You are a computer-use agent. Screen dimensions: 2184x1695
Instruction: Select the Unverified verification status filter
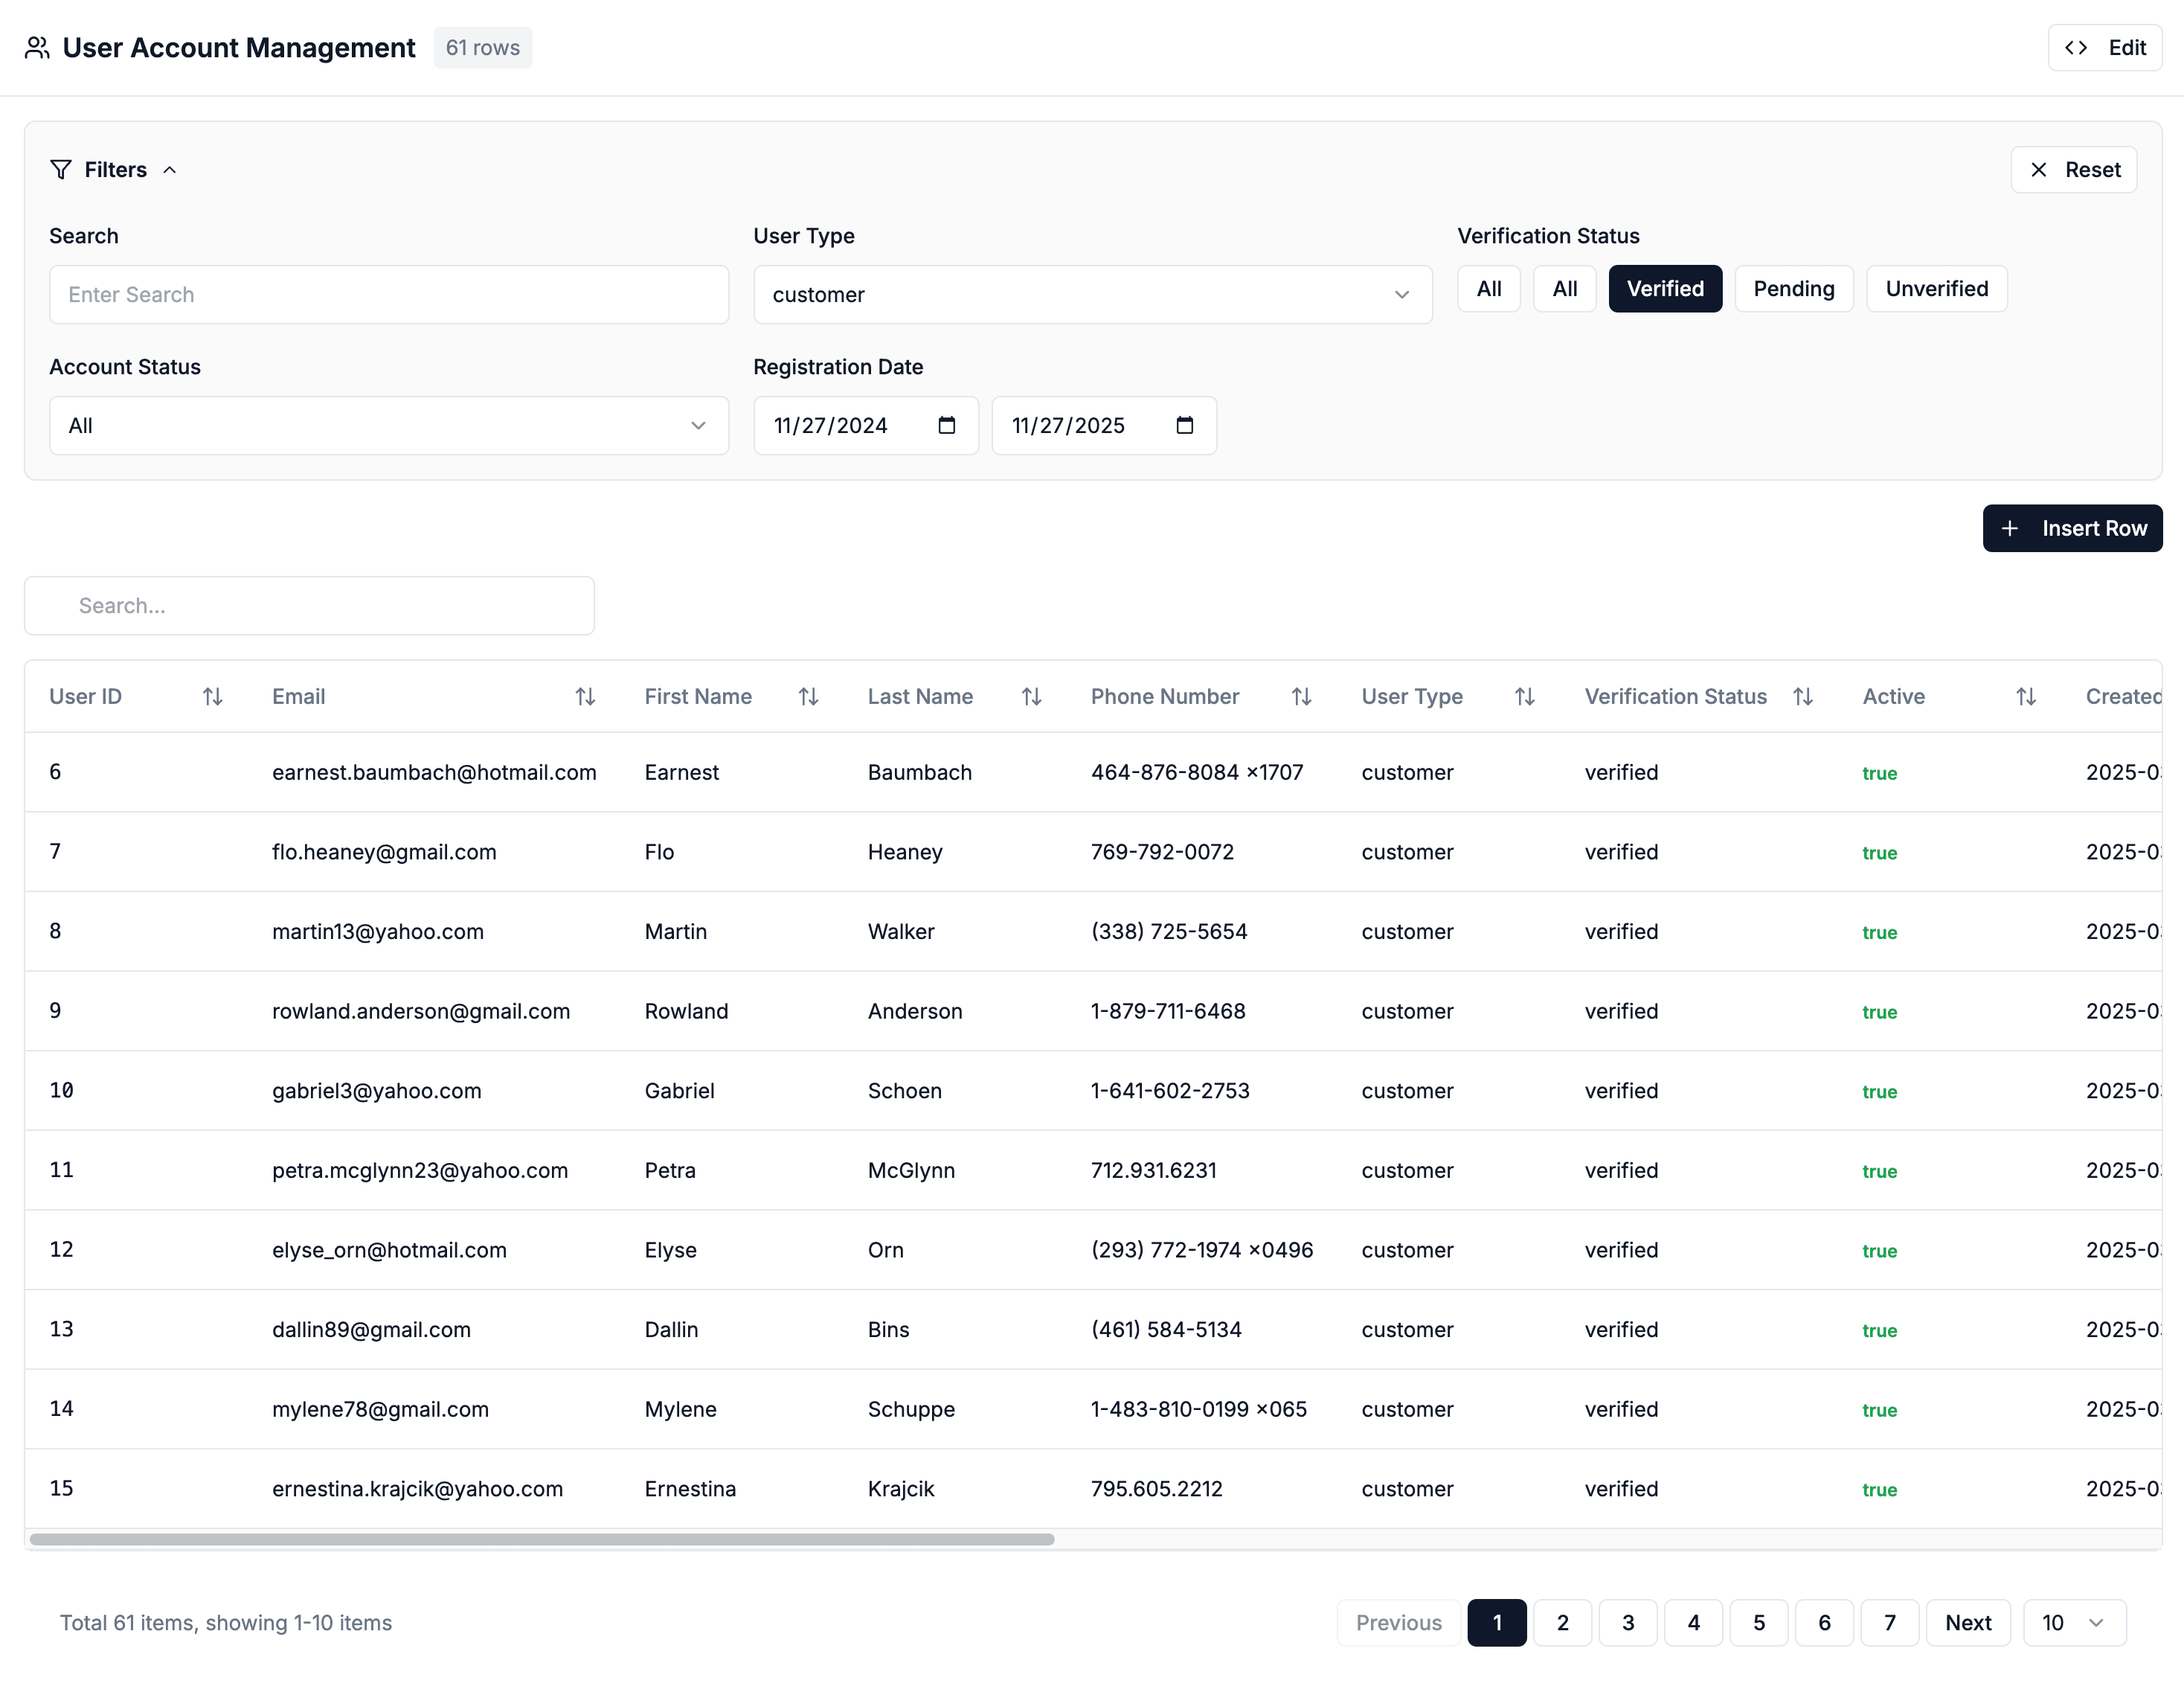click(1937, 288)
